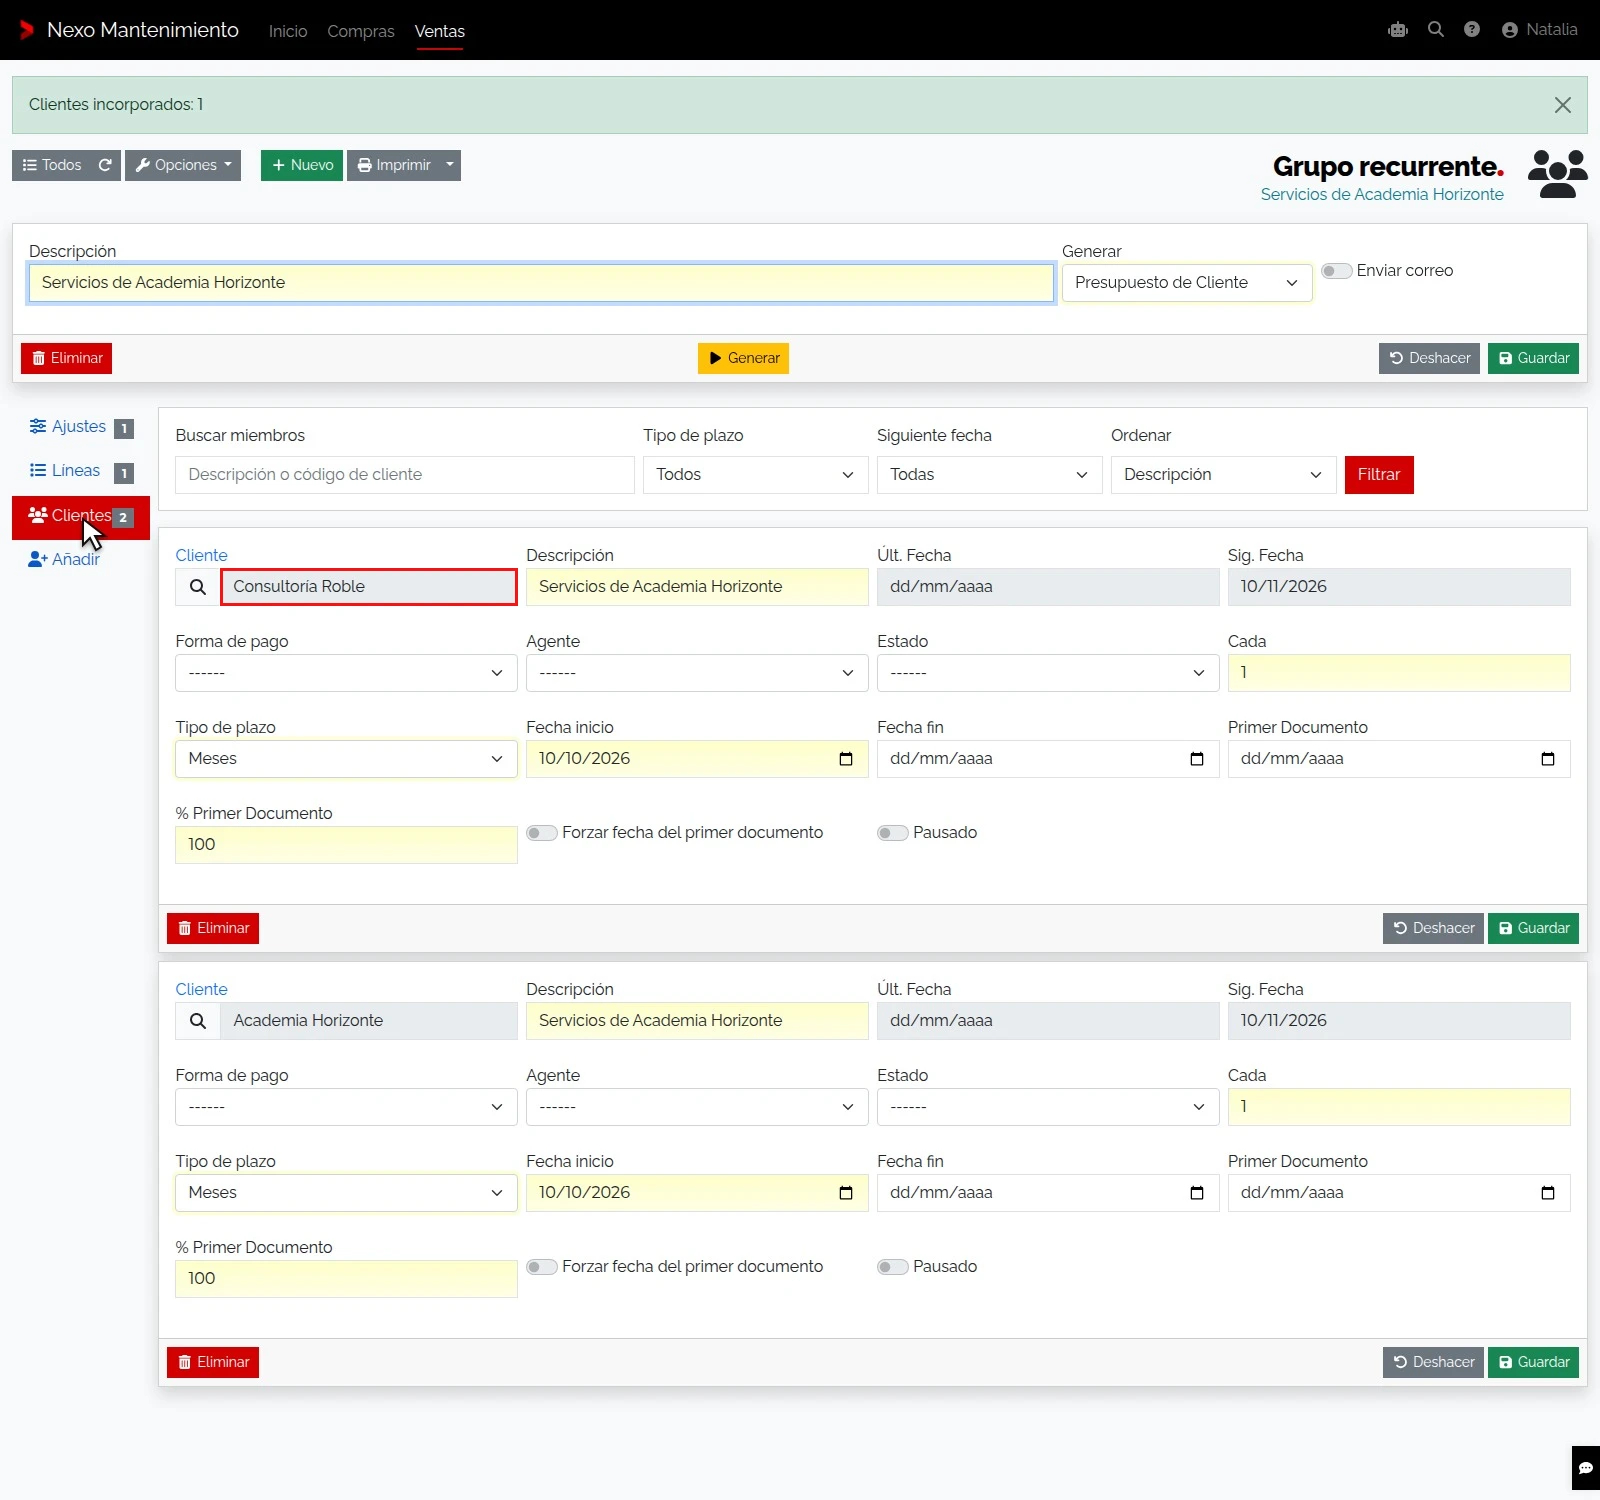
Task: Open the Natalia user menu
Action: click(x=1540, y=30)
